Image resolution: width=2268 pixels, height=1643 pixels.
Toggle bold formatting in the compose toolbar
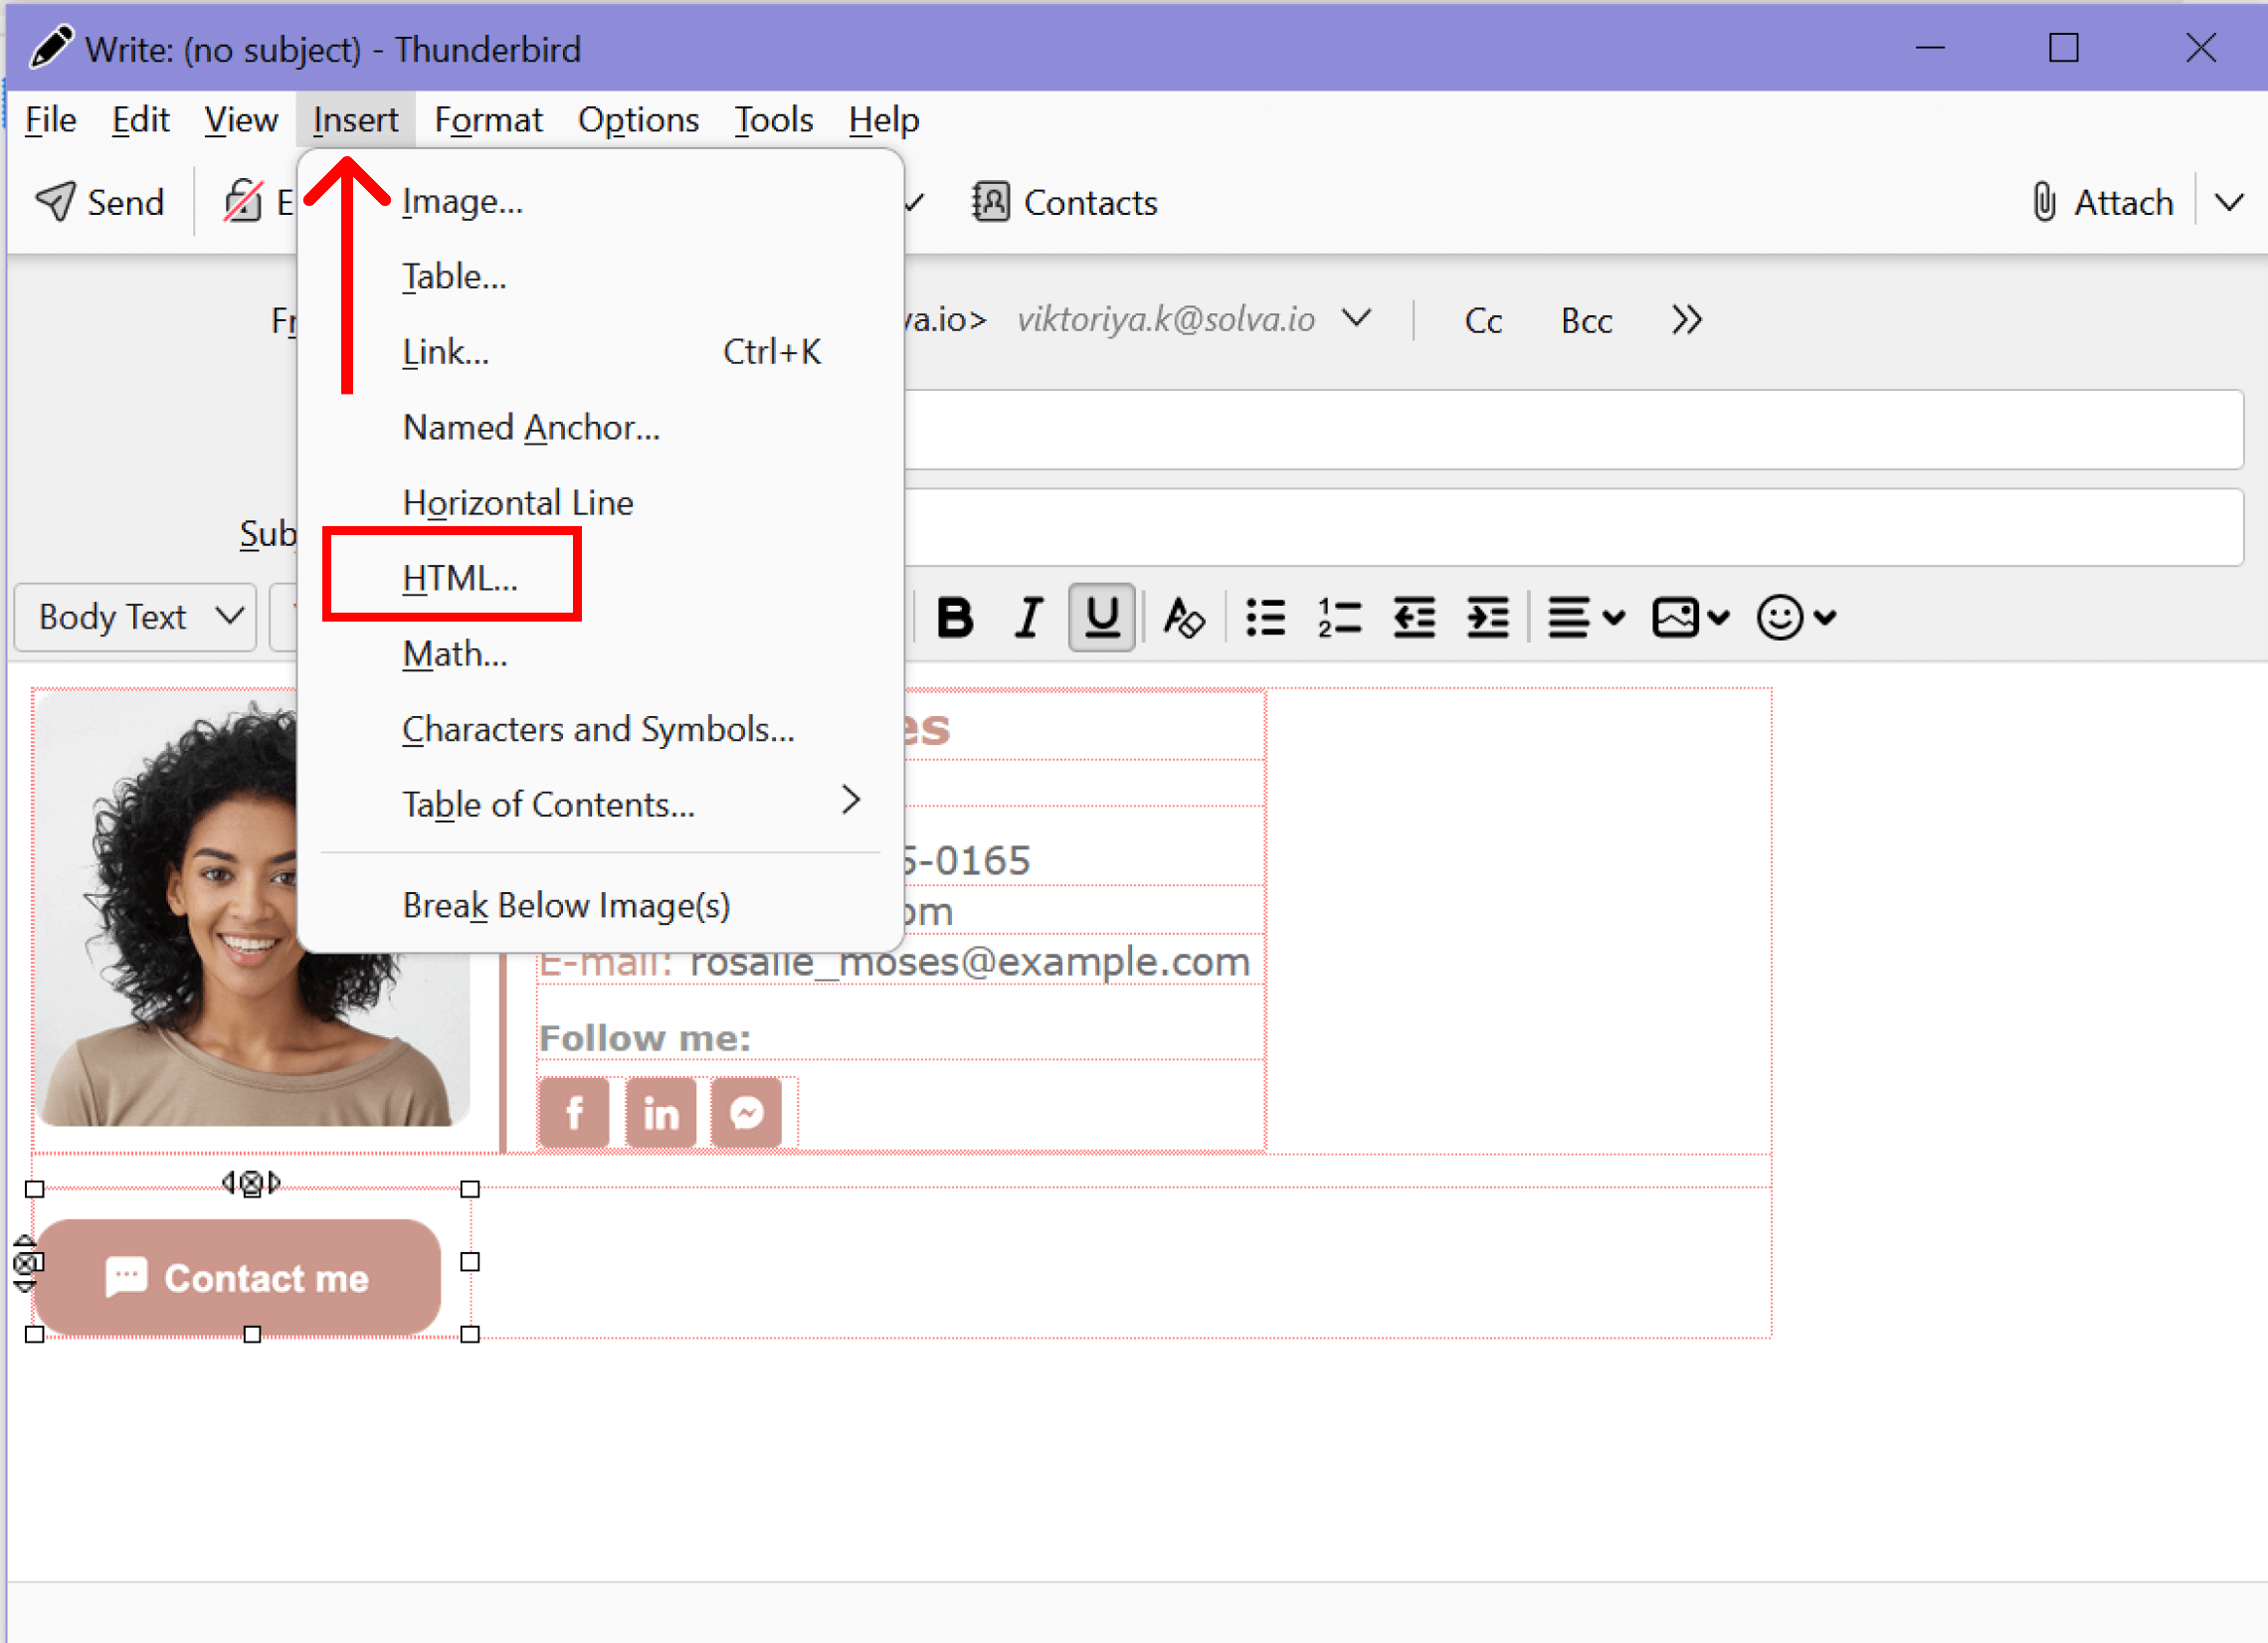[954, 617]
